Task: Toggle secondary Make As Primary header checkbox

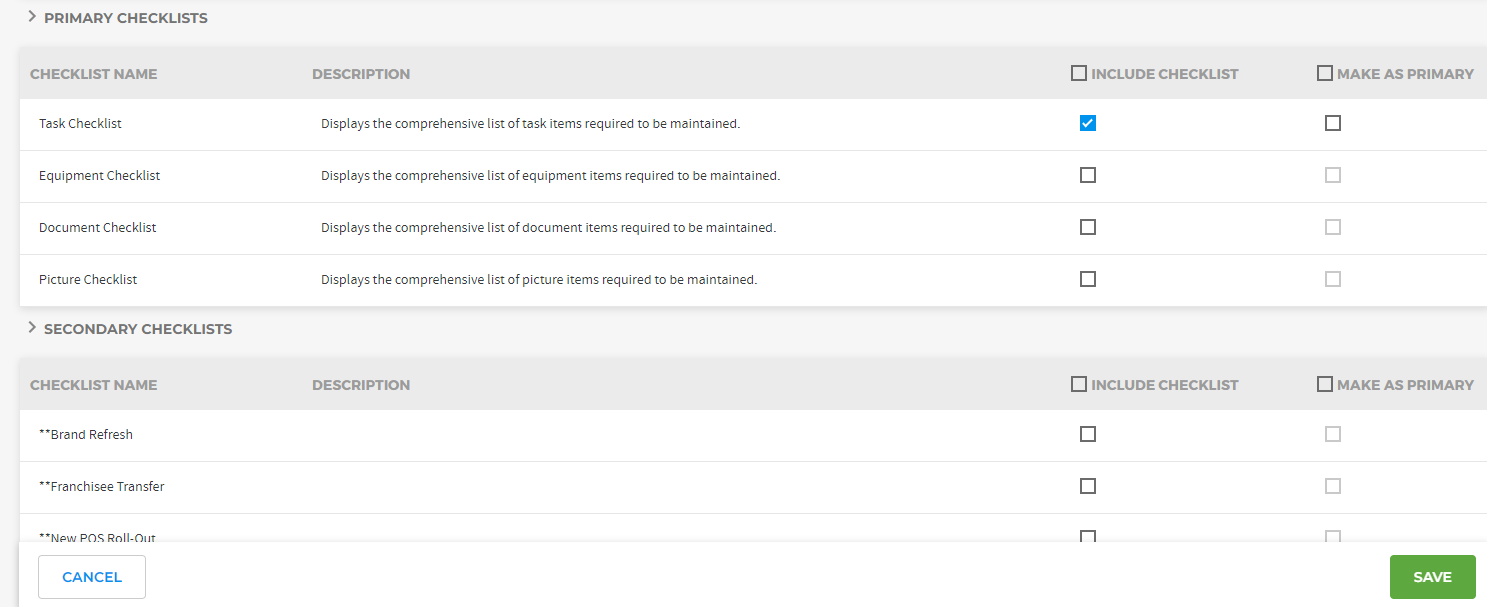Action: (x=1325, y=384)
